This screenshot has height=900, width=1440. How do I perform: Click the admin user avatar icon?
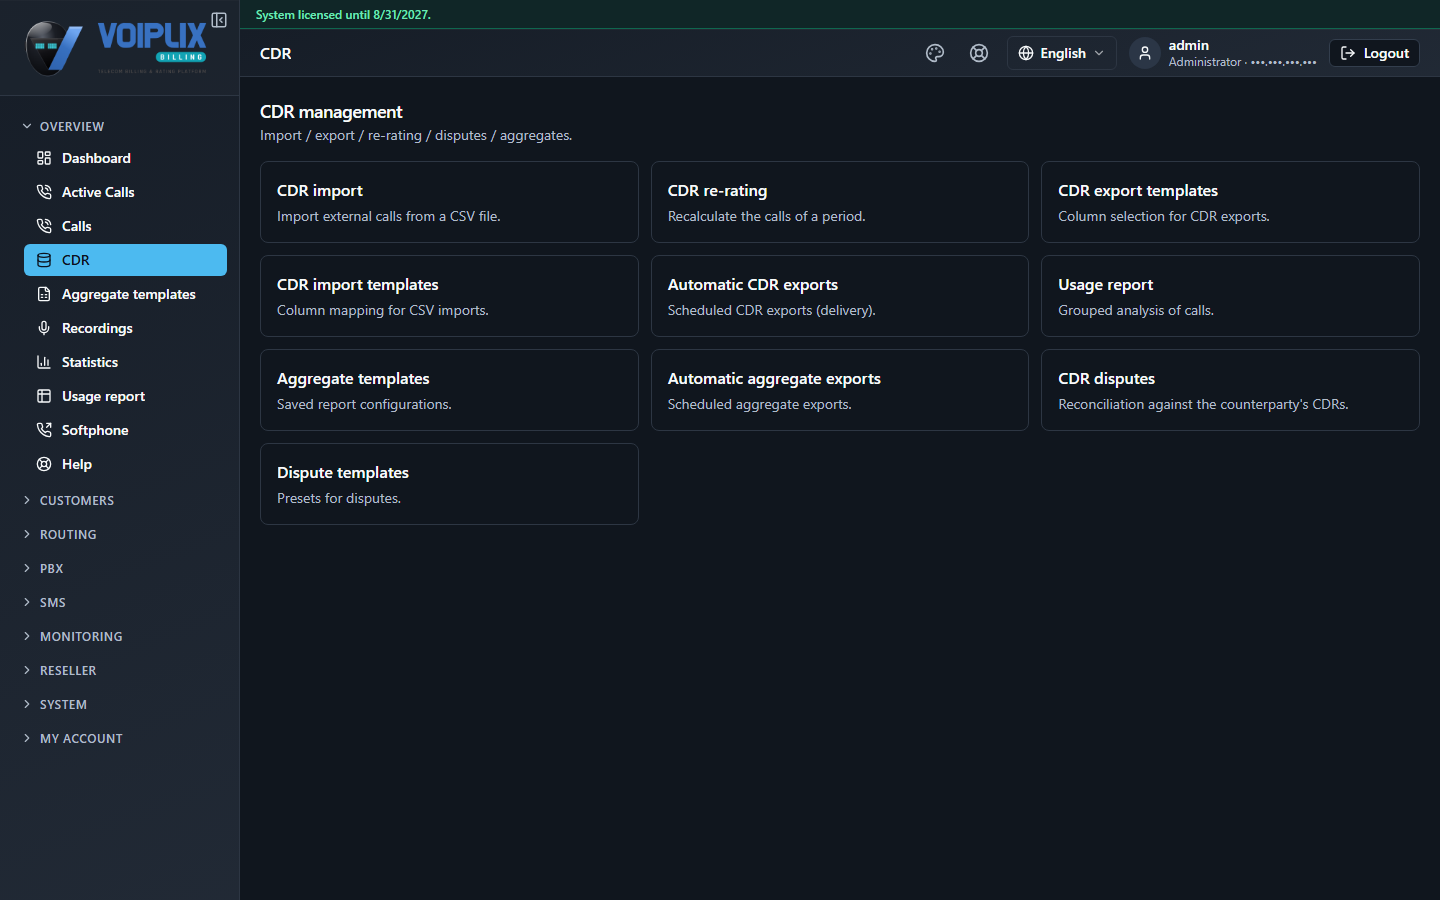pos(1145,53)
